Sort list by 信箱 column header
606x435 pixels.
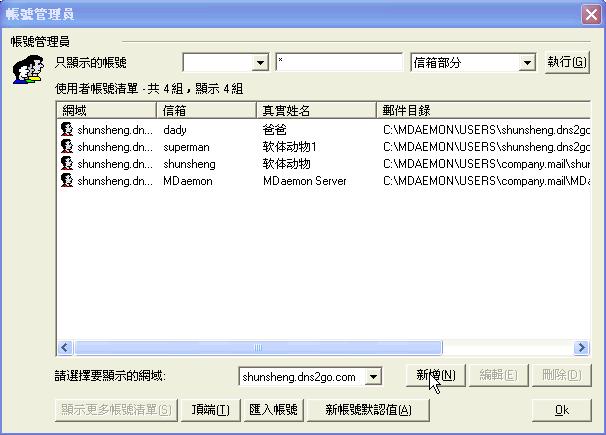[206, 110]
